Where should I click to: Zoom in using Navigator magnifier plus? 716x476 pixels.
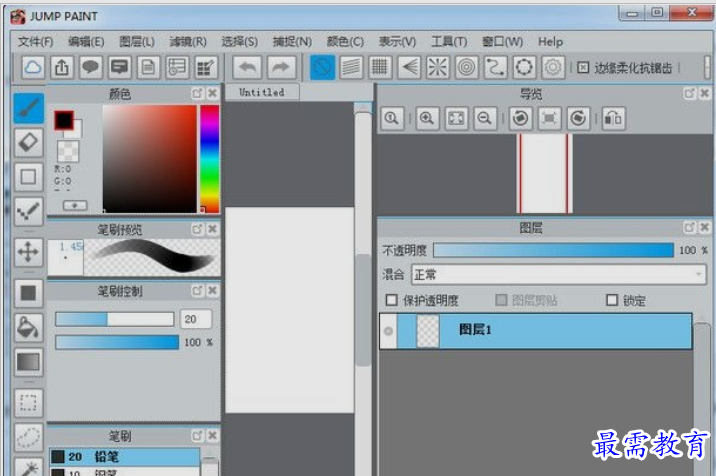427,119
